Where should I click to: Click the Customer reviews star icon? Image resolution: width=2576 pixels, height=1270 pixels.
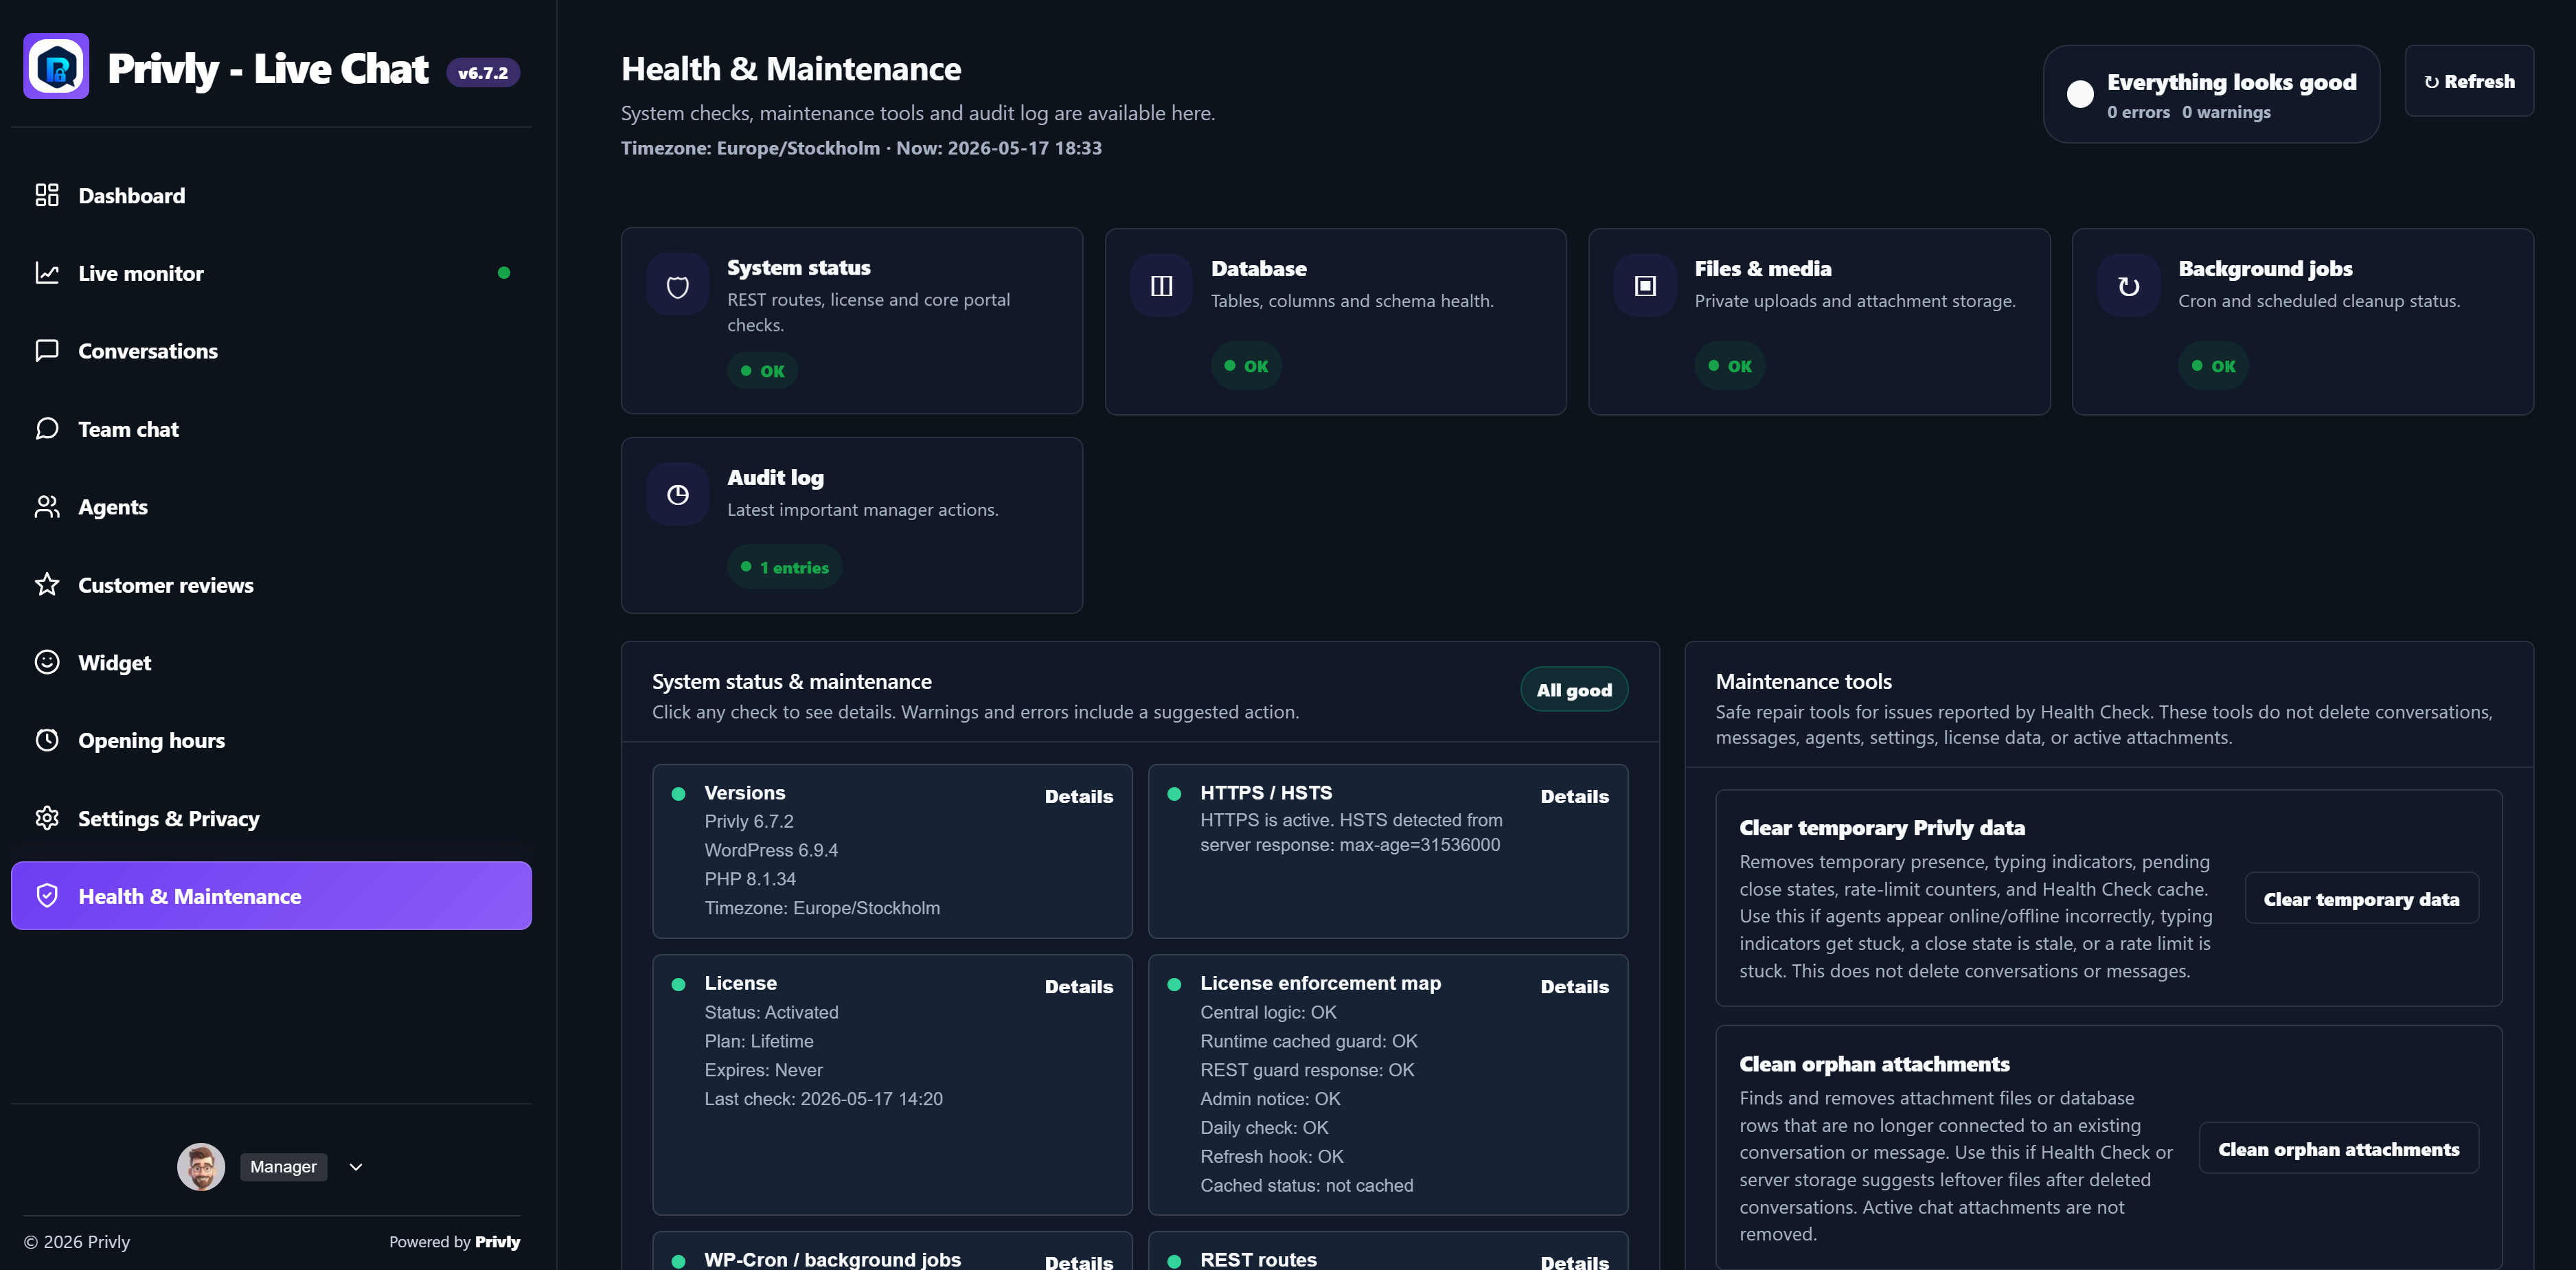click(x=47, y=585)
